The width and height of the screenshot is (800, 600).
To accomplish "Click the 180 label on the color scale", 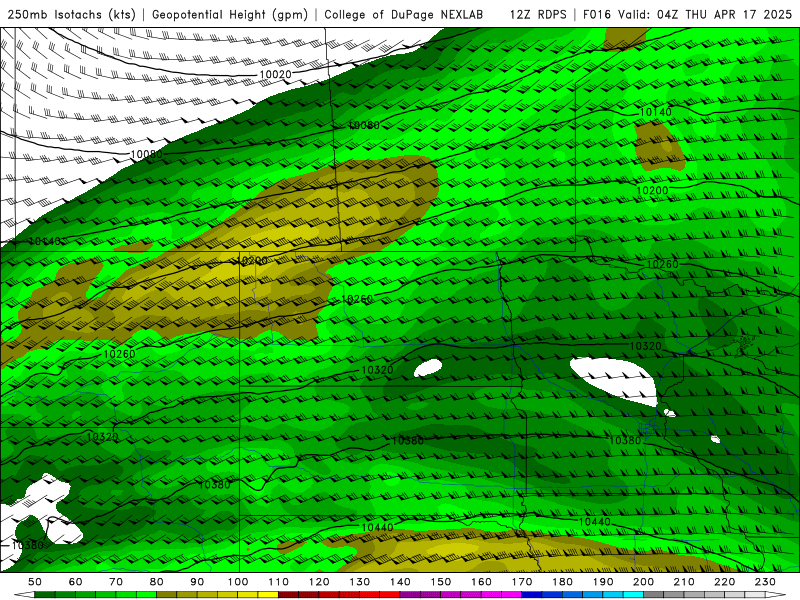I will tap(562, 582).
